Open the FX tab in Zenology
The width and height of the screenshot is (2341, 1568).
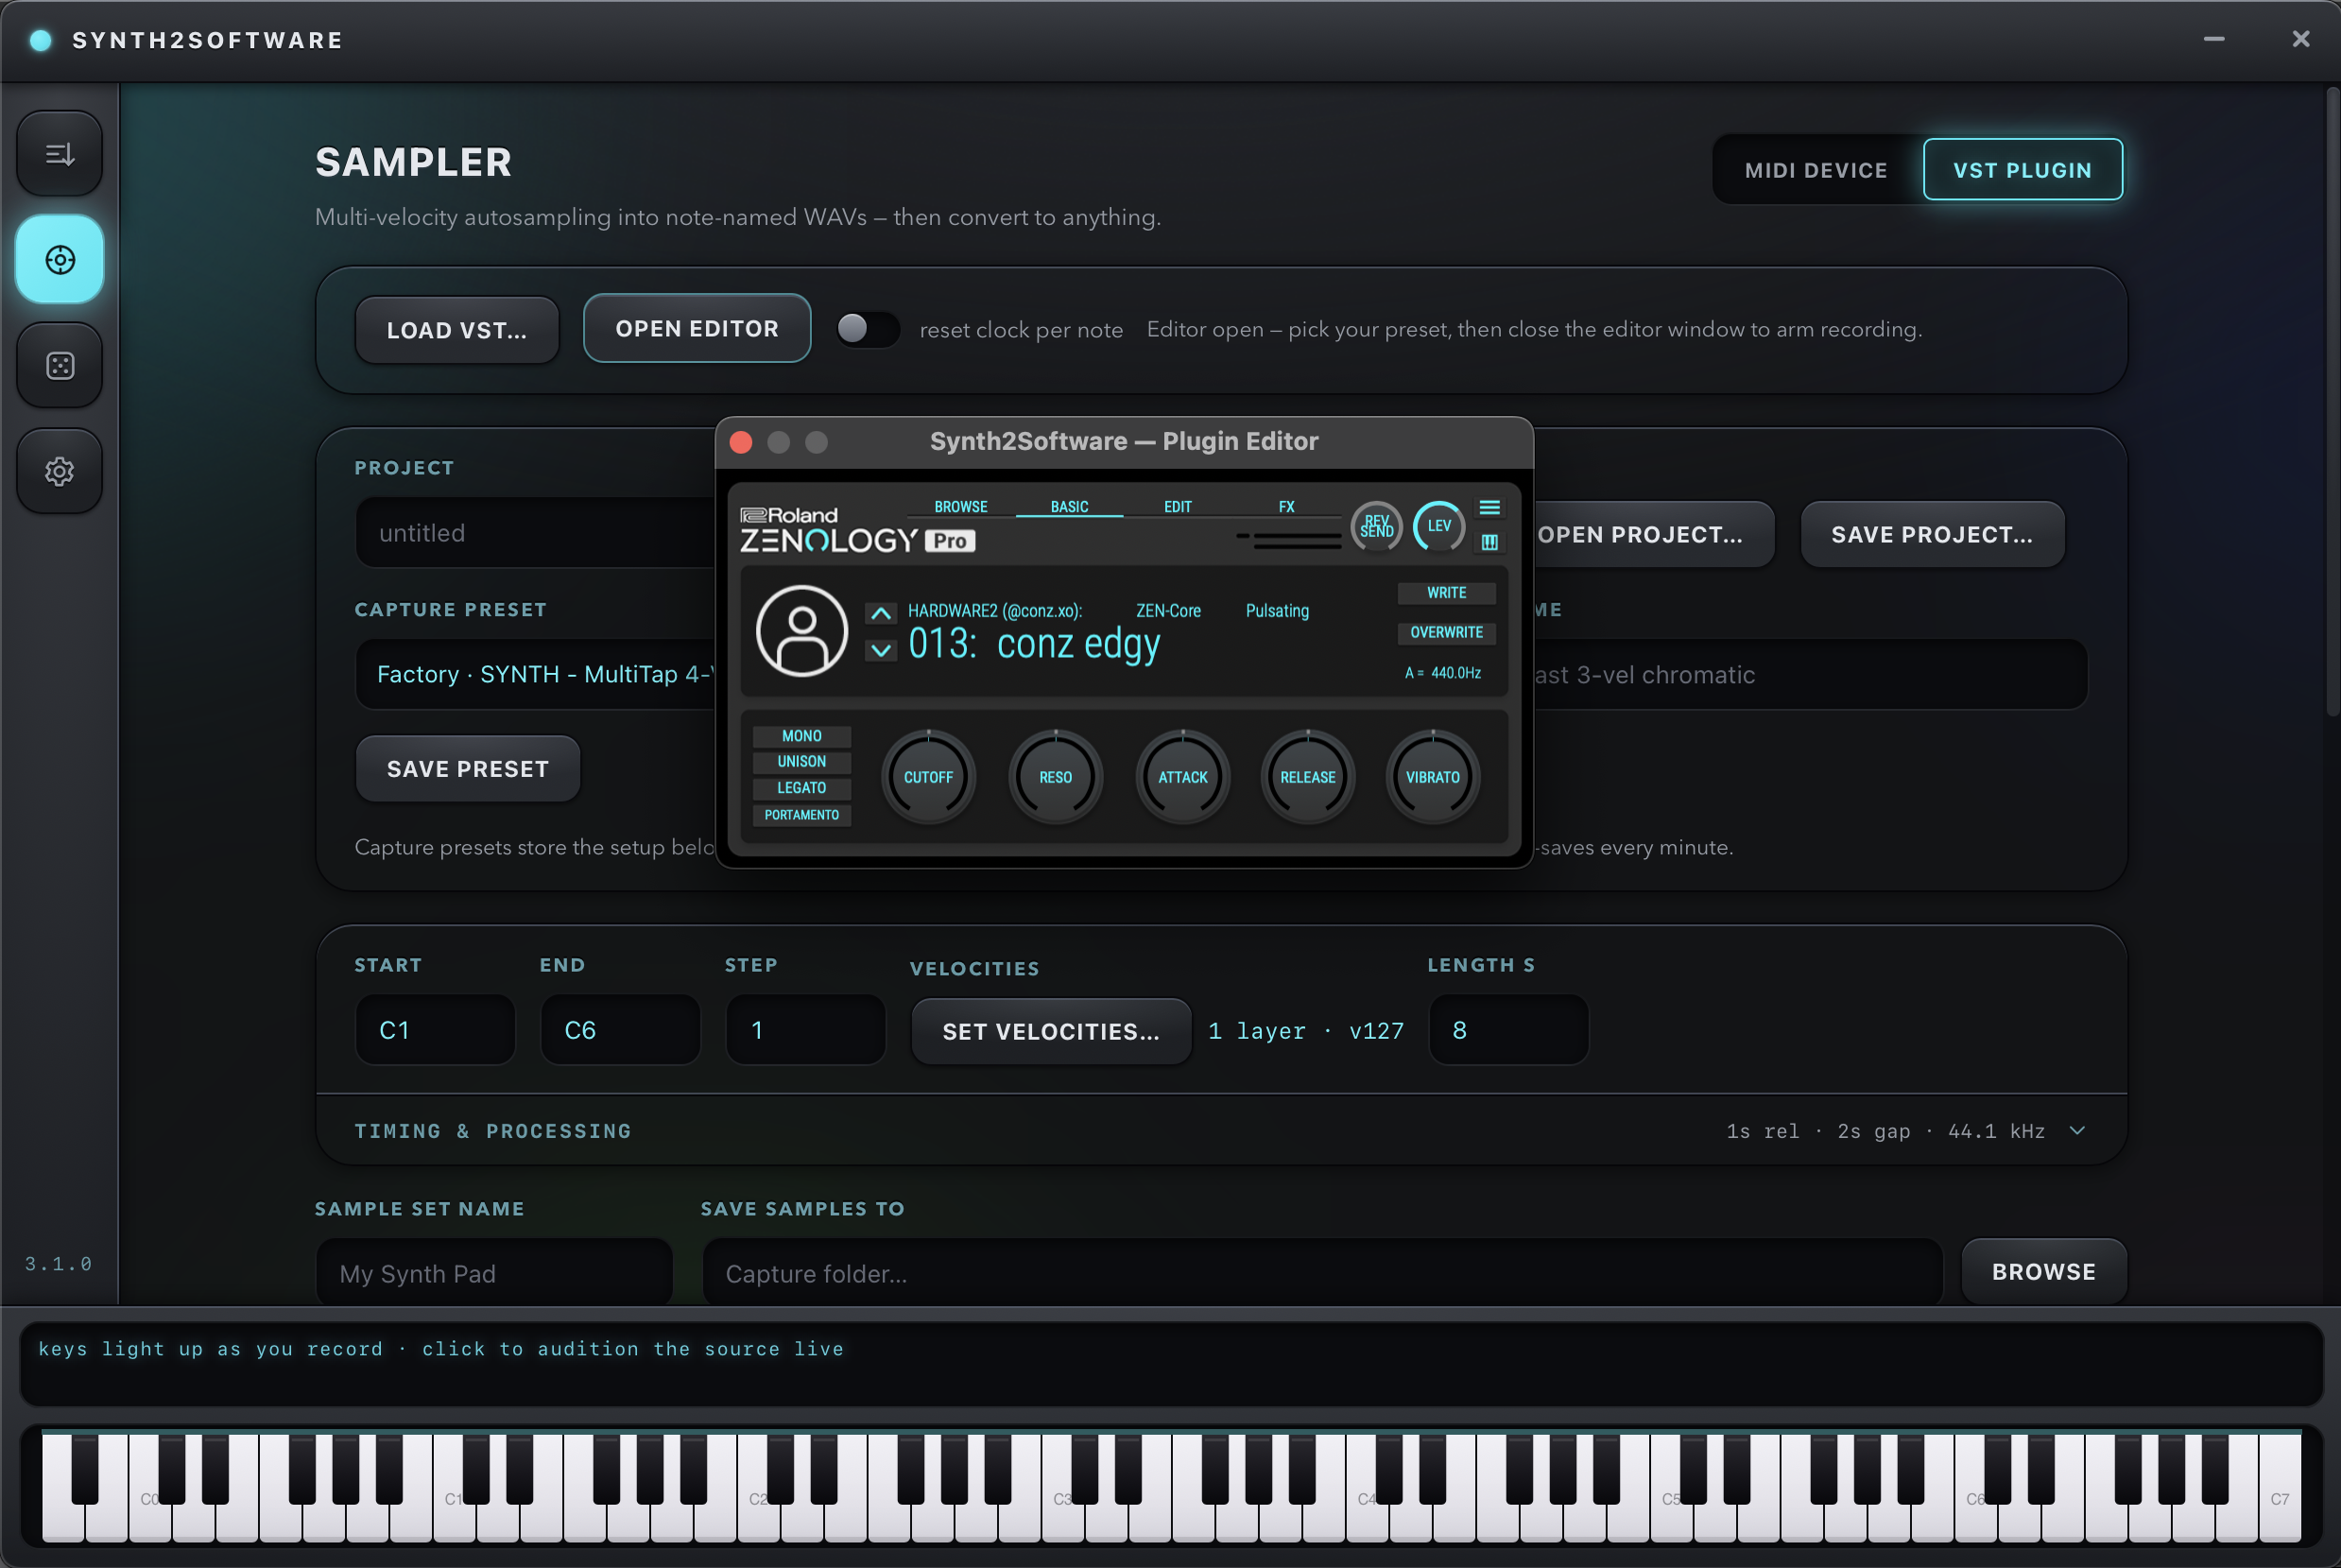[x=1286, y=507]
